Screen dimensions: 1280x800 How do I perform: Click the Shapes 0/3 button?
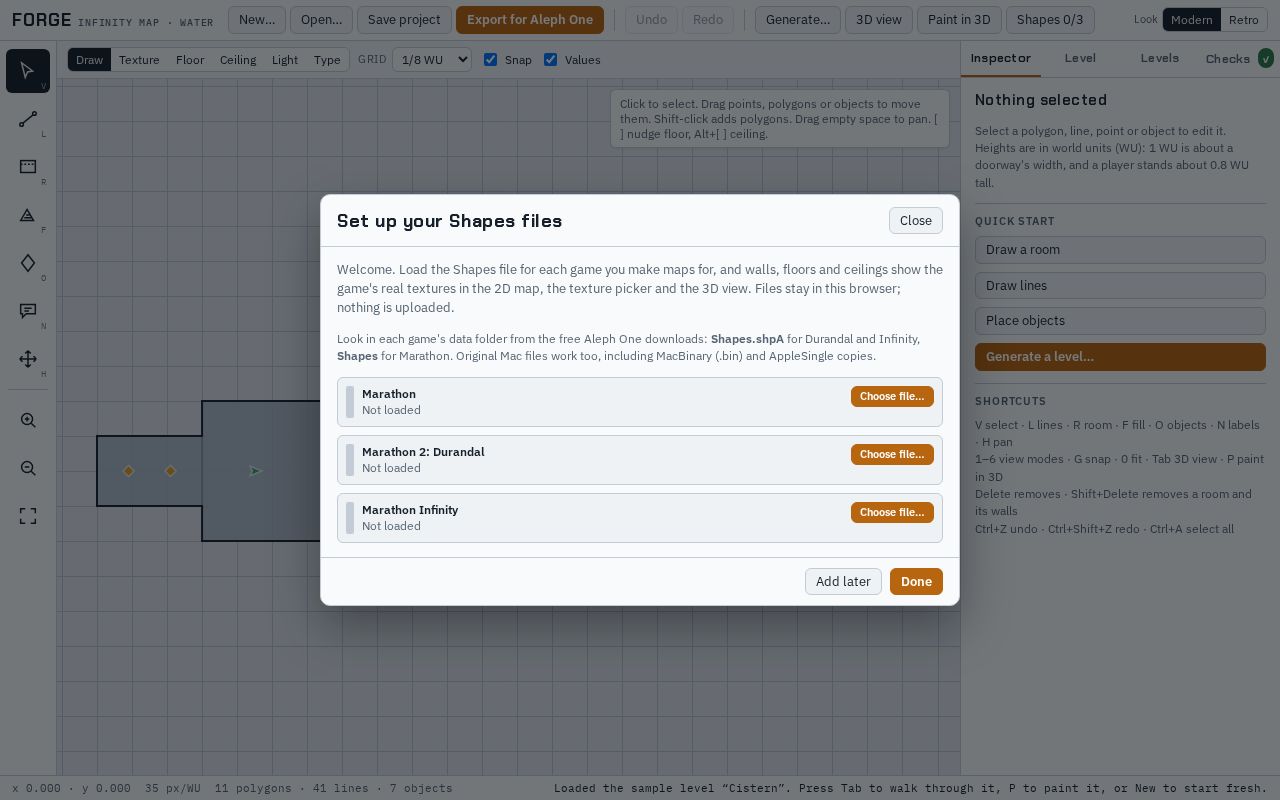(1050, 20)
